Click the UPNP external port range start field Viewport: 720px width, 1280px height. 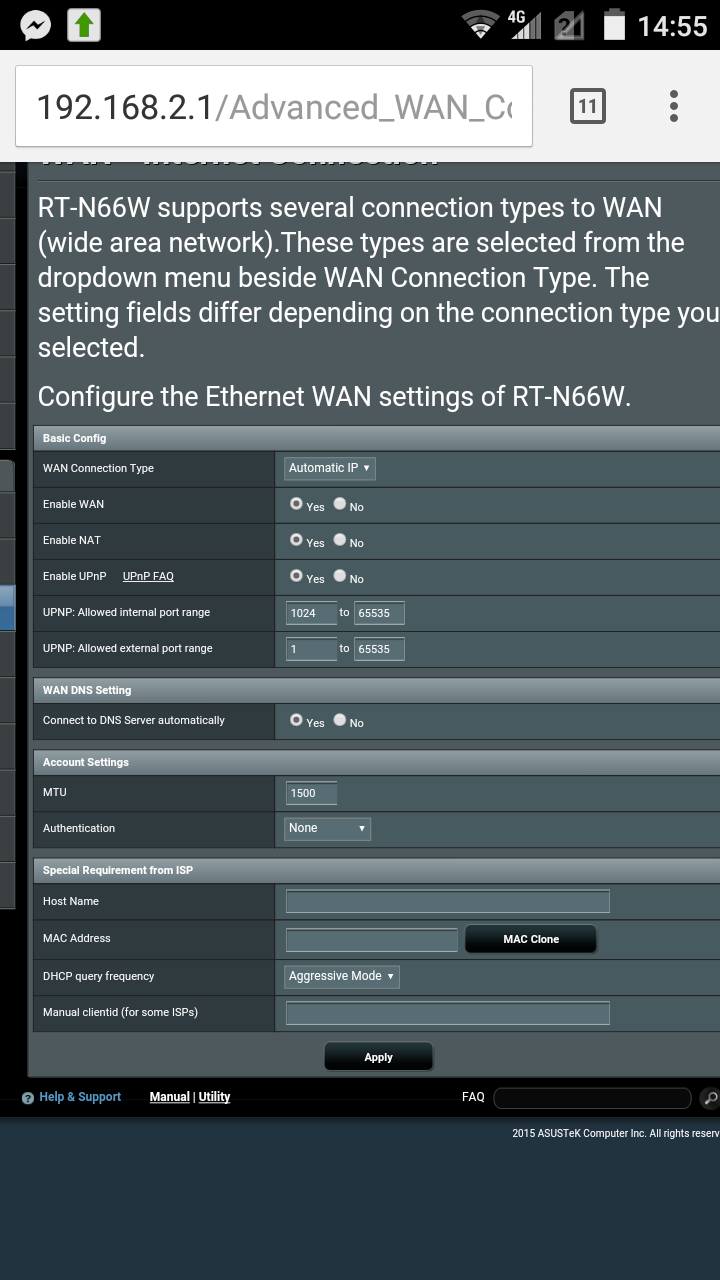point(311,649)
